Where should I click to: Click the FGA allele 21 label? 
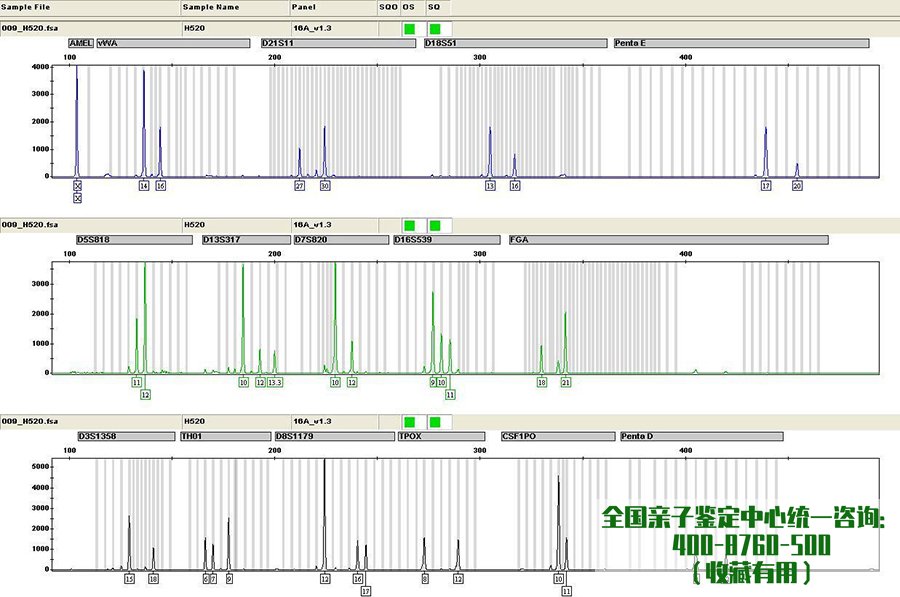(566, 382)
